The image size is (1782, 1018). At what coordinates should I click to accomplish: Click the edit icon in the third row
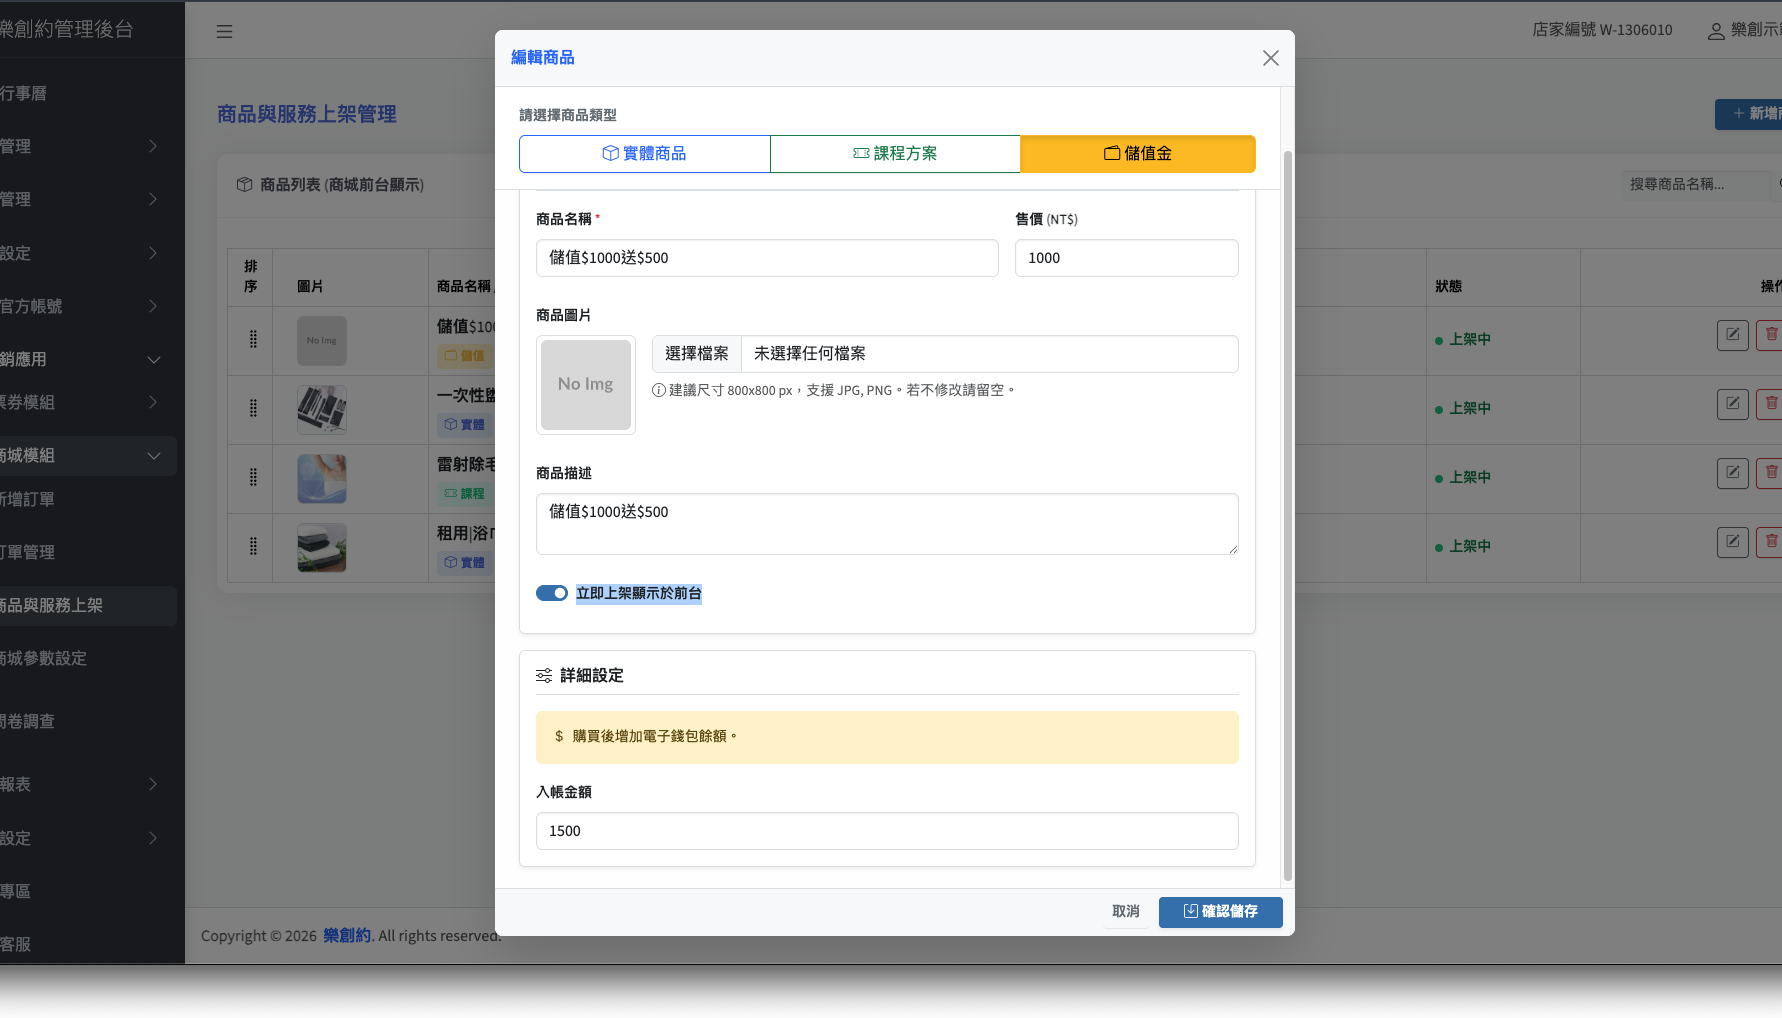point(1732,473)
